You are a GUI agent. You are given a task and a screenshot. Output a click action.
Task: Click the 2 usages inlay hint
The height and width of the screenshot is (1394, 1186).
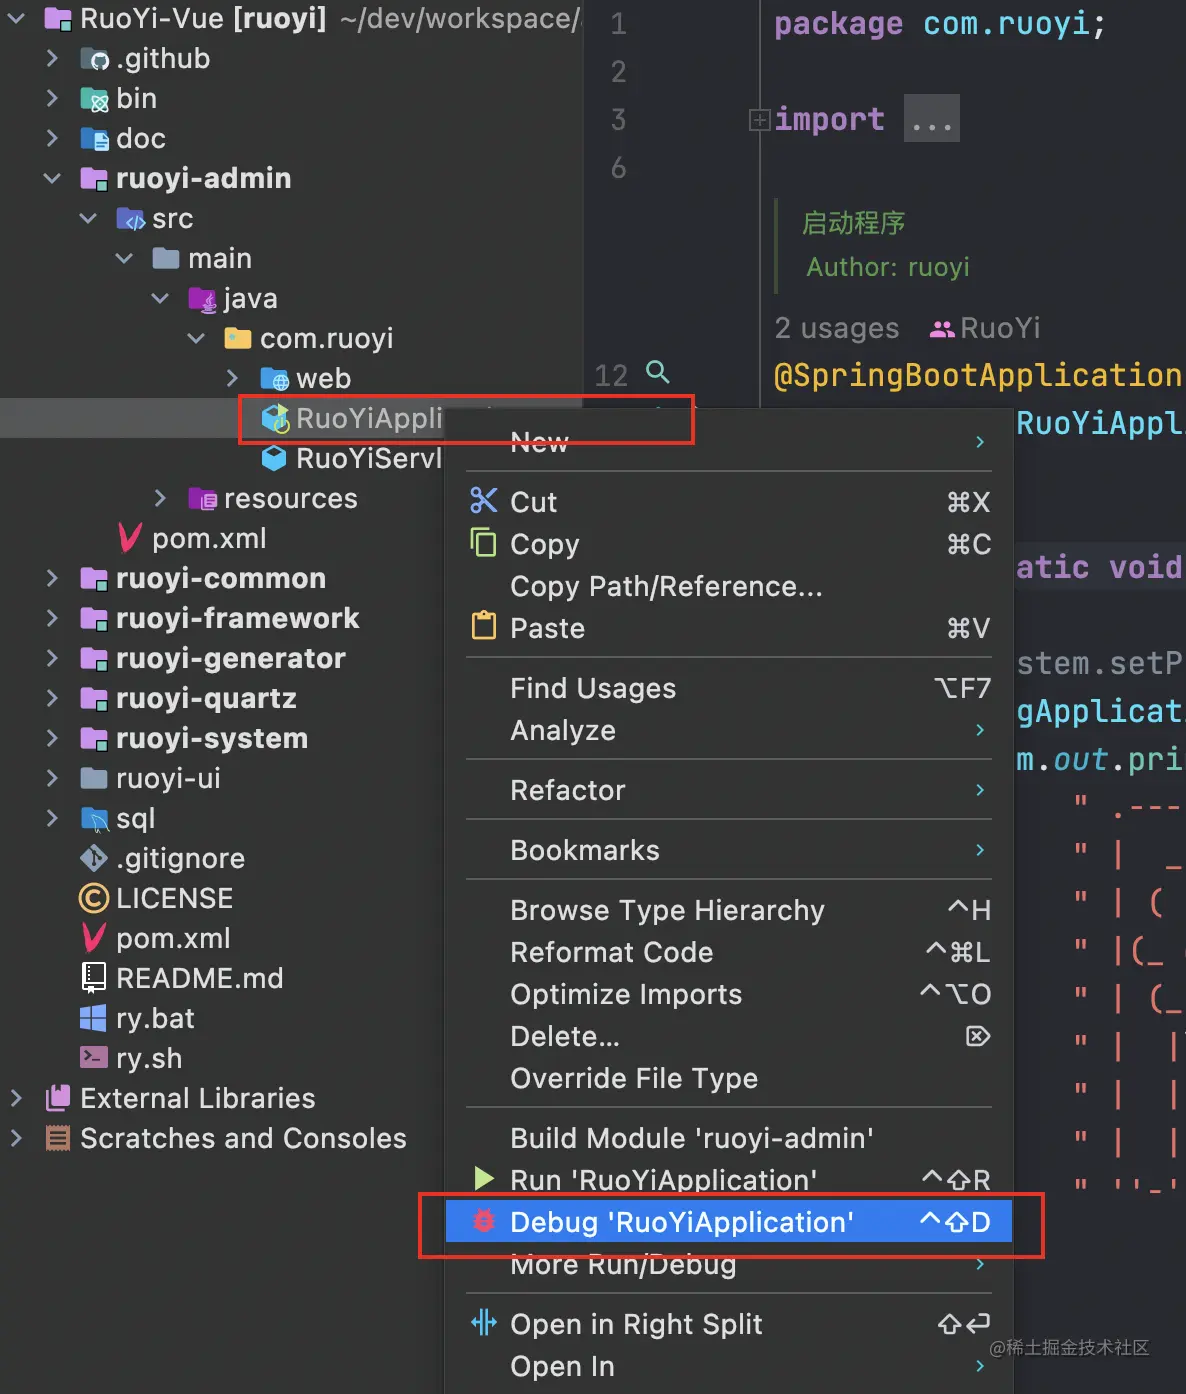pos(836,328)
